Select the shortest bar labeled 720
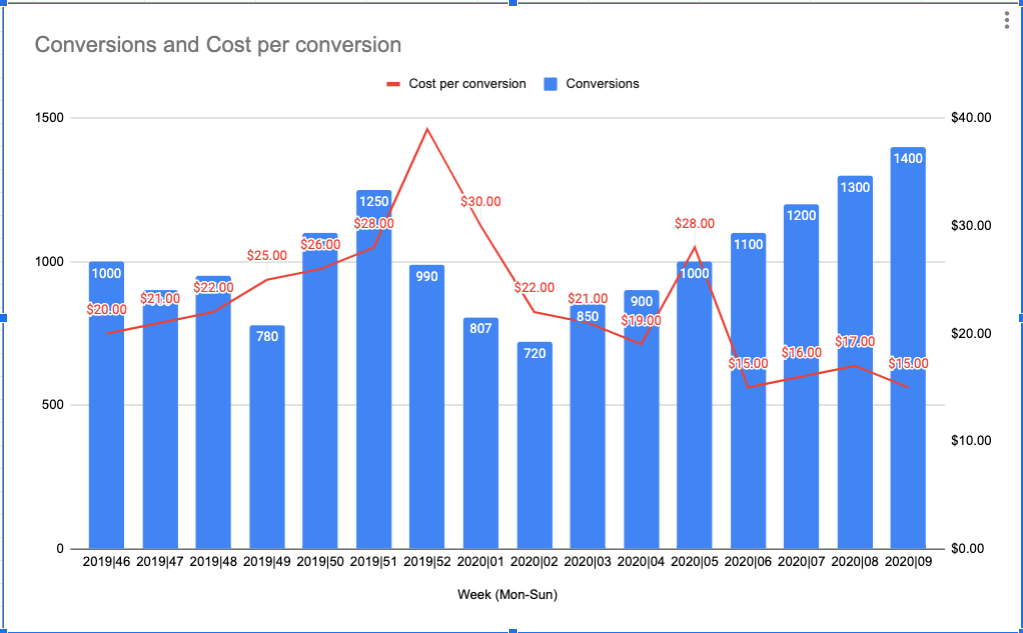Screen dimensions: 1023x633 [537, 450]
